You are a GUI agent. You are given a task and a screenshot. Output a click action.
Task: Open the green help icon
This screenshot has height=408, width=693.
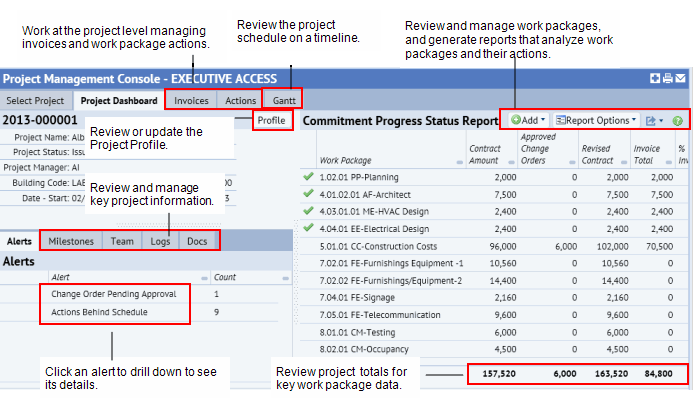point(677,120)
